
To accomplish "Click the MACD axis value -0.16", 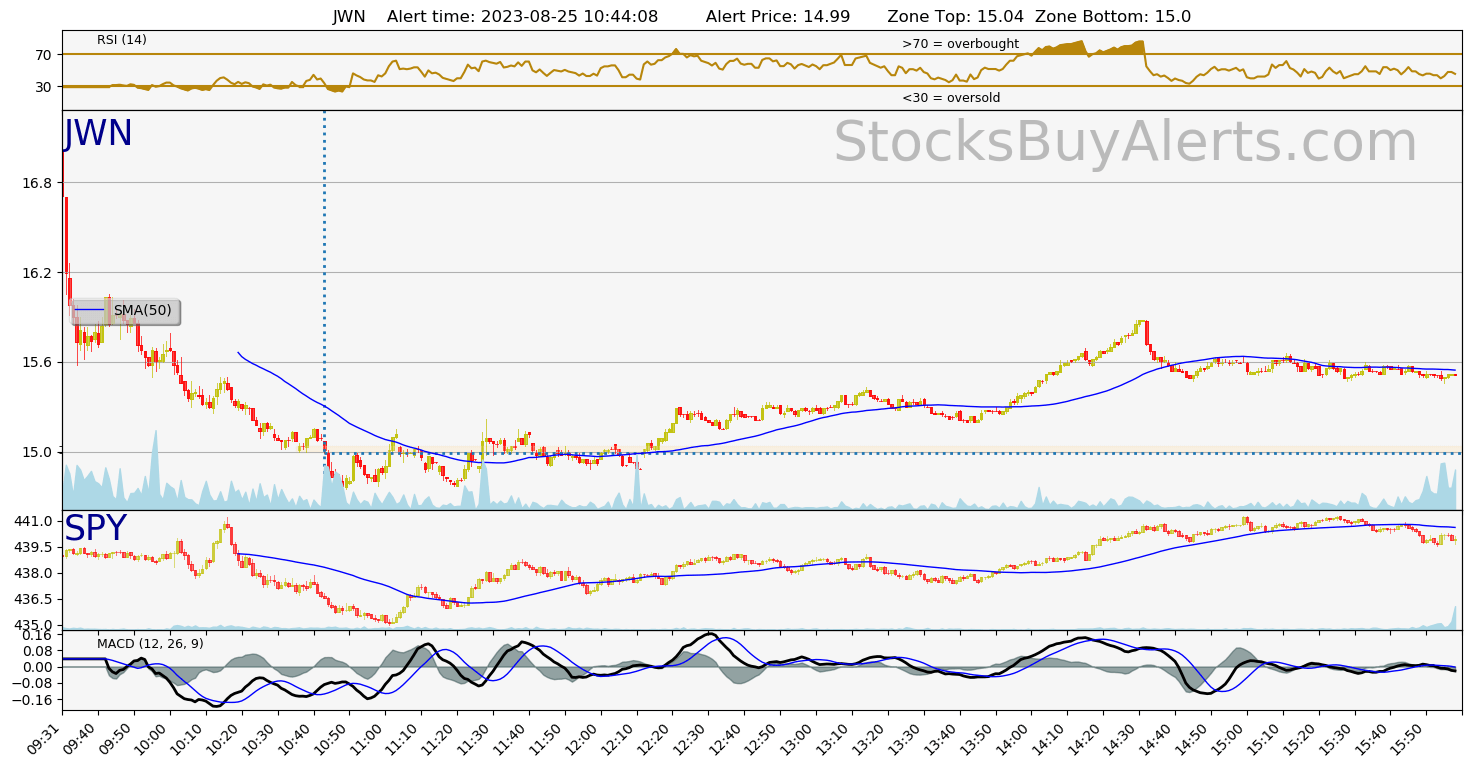I will tap(34, 700).
